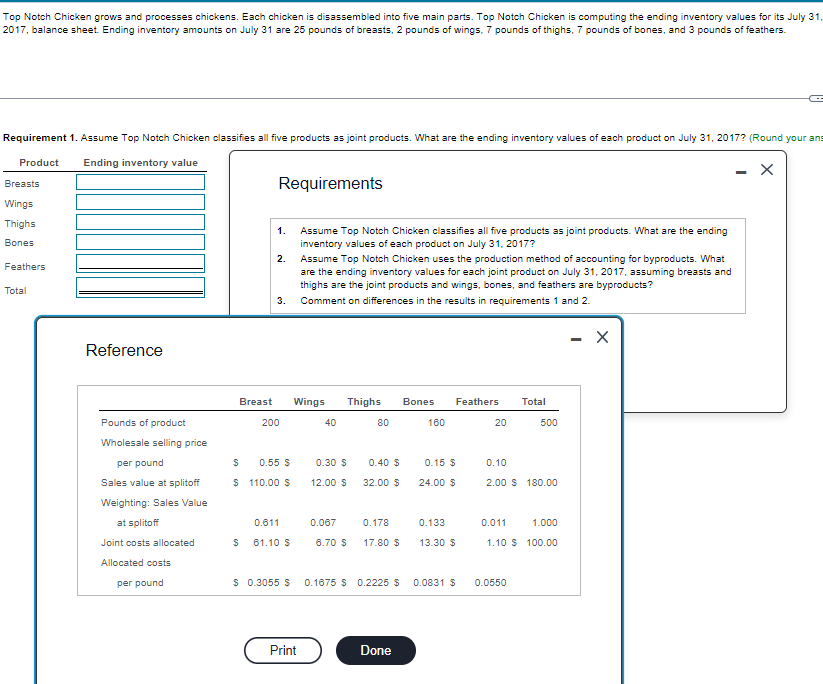Click Bones weighting 0.133
The width and height of the screenshot is (823, 684).
431,522
